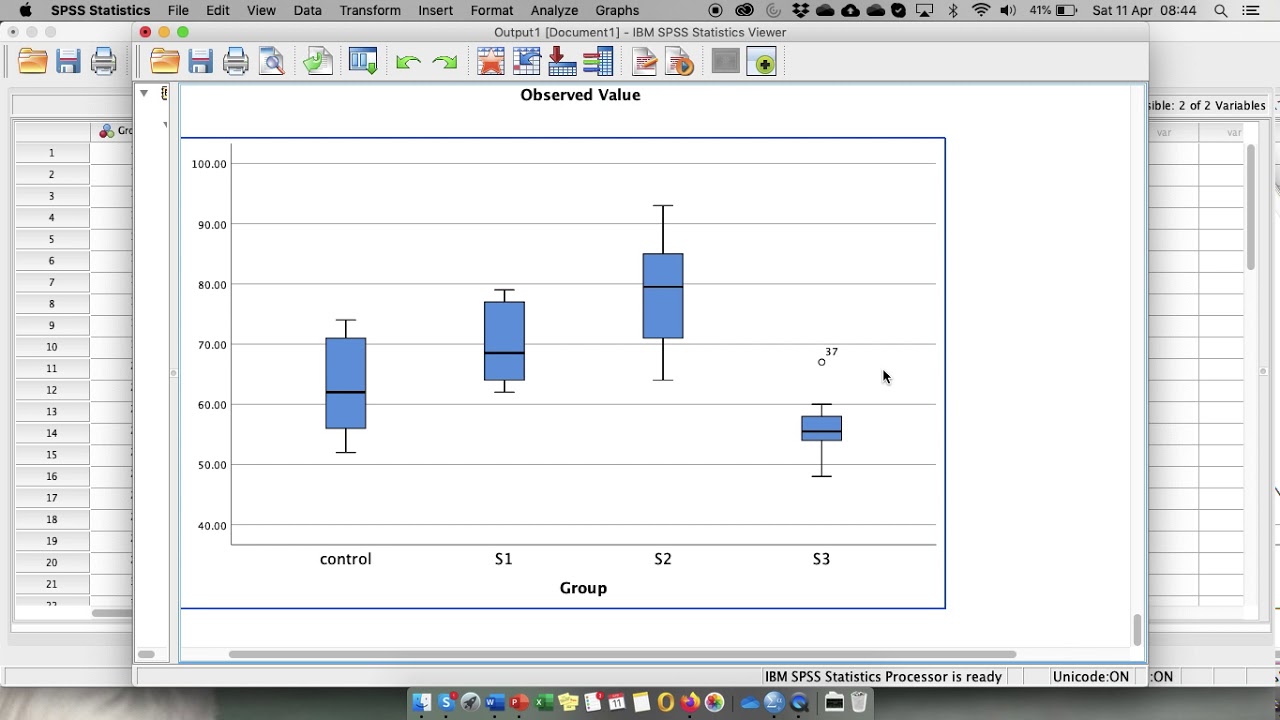Open PowerPoint from the Dock
Screen dimensions: 1280x720
(x=519, y=703)
